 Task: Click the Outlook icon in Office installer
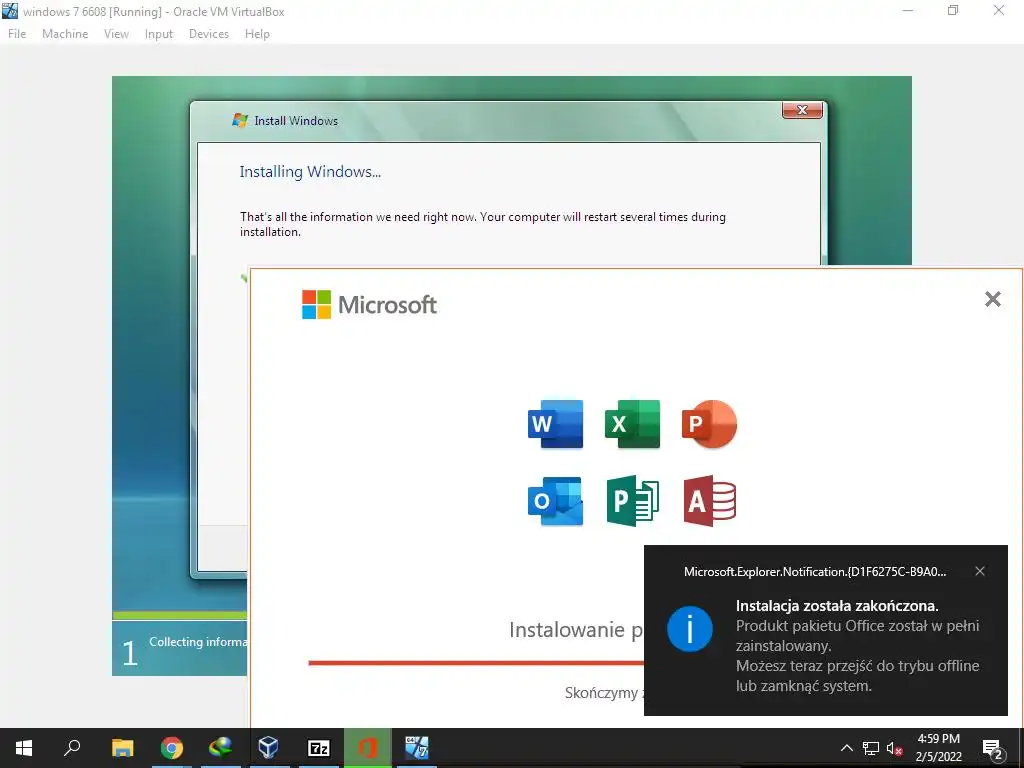coord(555,501)
